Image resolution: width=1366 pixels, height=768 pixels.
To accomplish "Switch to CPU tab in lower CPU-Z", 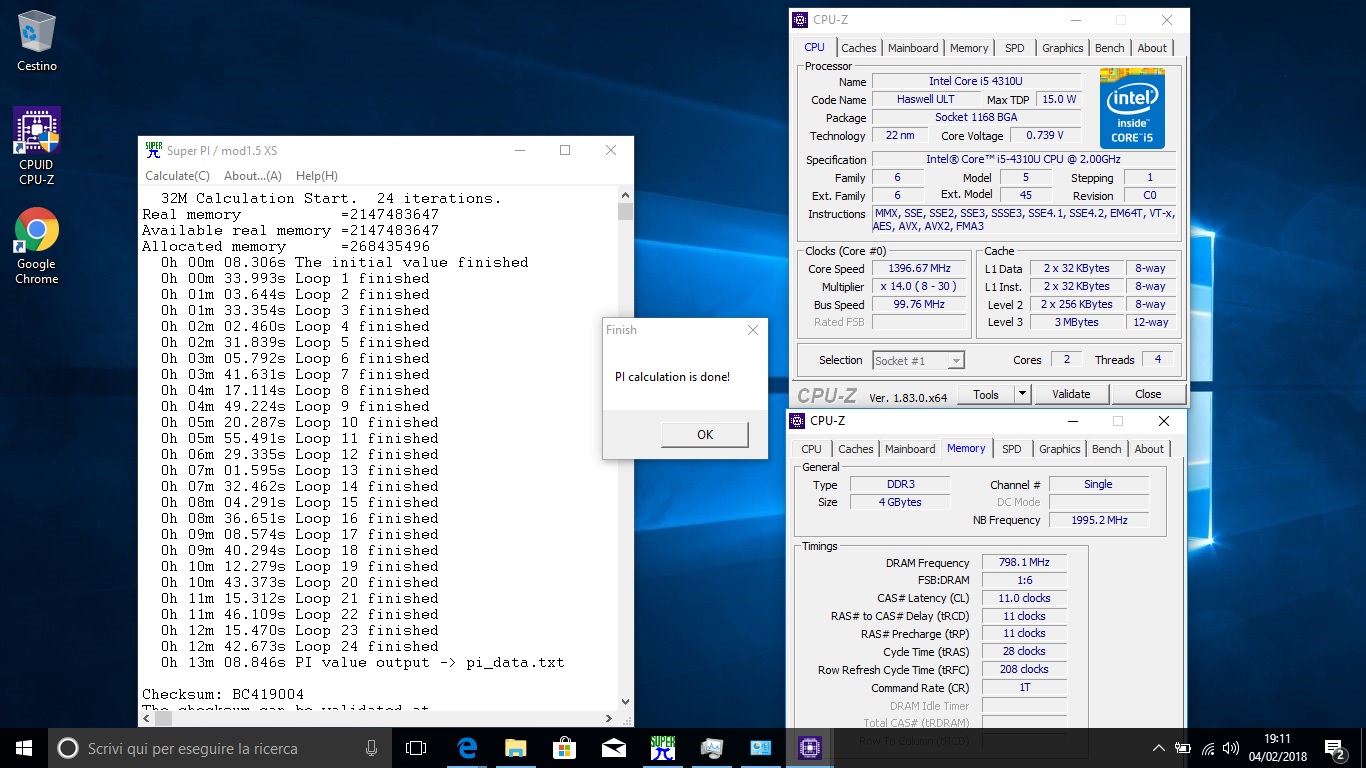I will [811, 449].
